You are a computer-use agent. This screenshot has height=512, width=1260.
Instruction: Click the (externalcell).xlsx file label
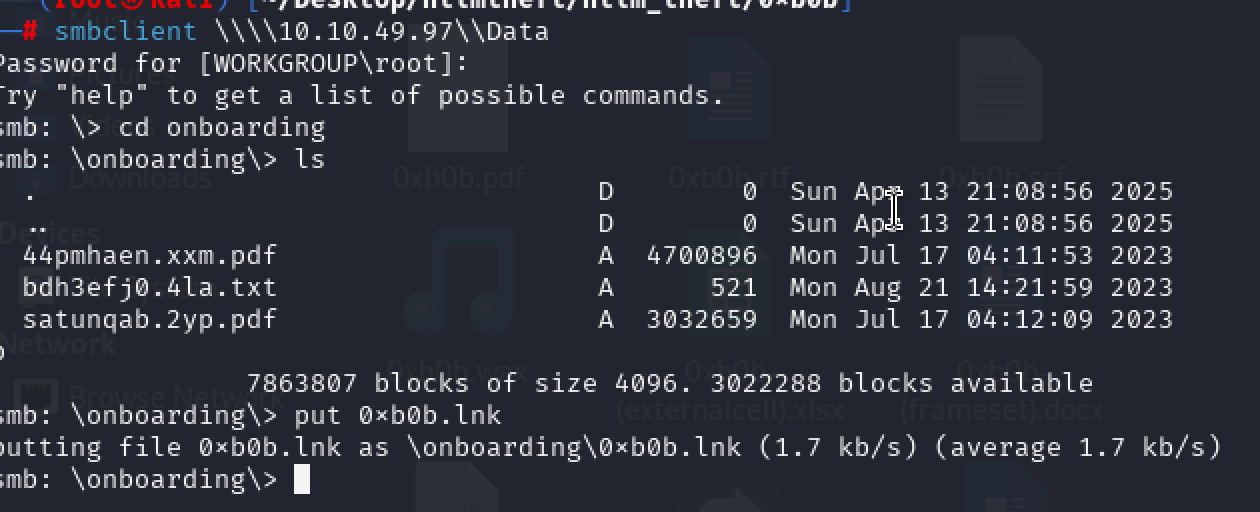point(730,410)
